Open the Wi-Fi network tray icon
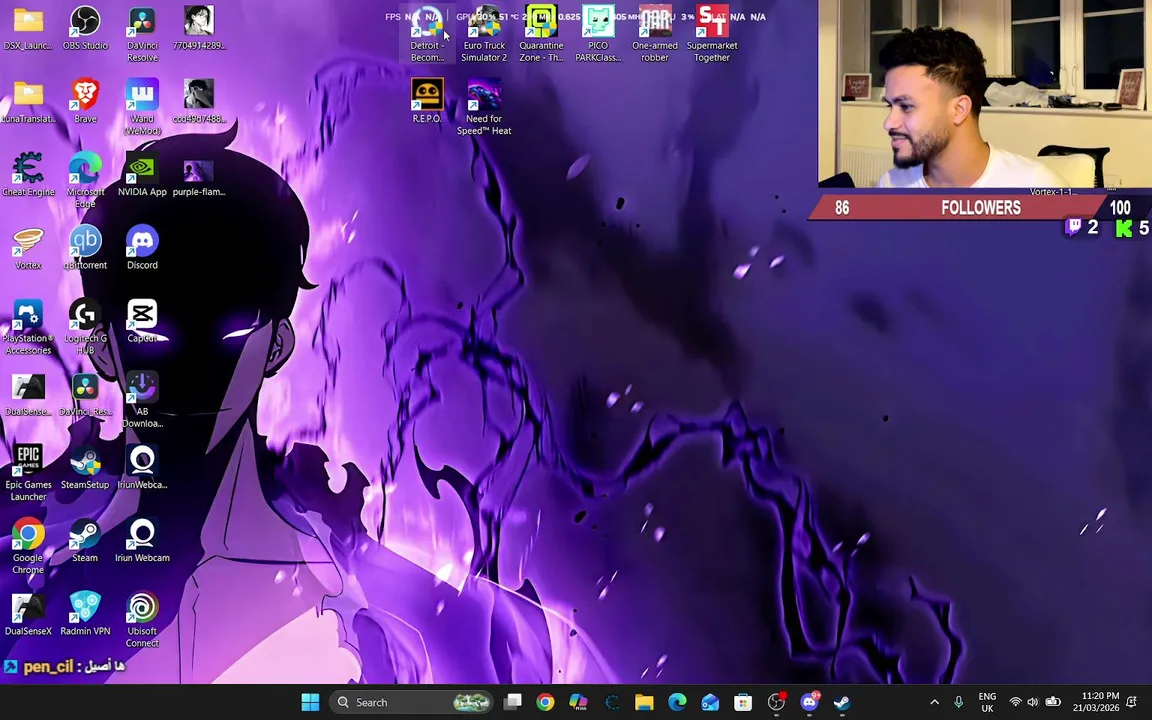This screenshot has width=1152, height=720. pyautogui.click(x=1015, y=702)
